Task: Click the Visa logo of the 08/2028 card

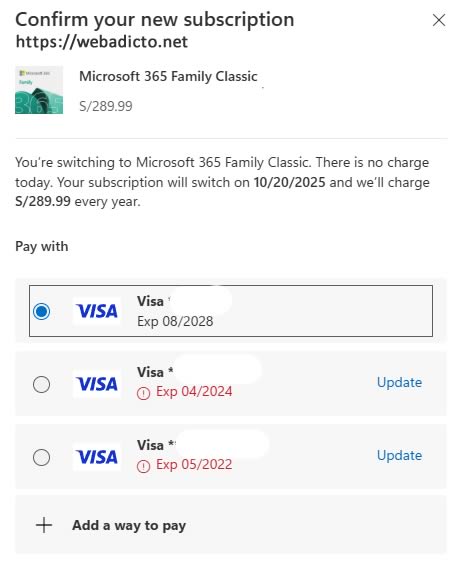Action: pyautogui.click(x=97, y=311)
